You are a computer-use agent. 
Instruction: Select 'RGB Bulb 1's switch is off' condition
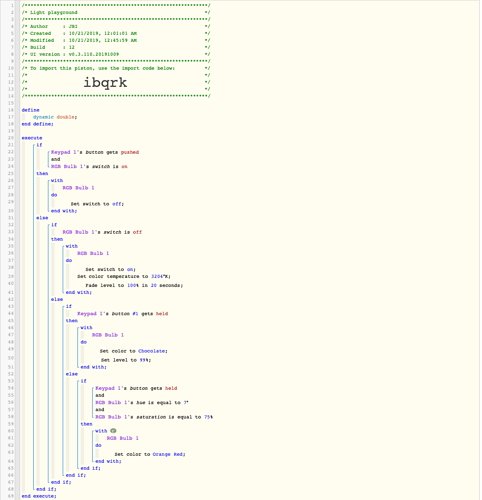[102, 232]
